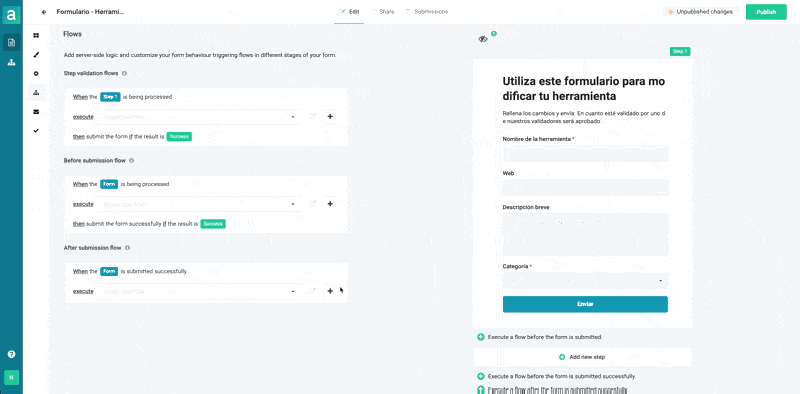Click the Step validation flows label

[91, 73]
